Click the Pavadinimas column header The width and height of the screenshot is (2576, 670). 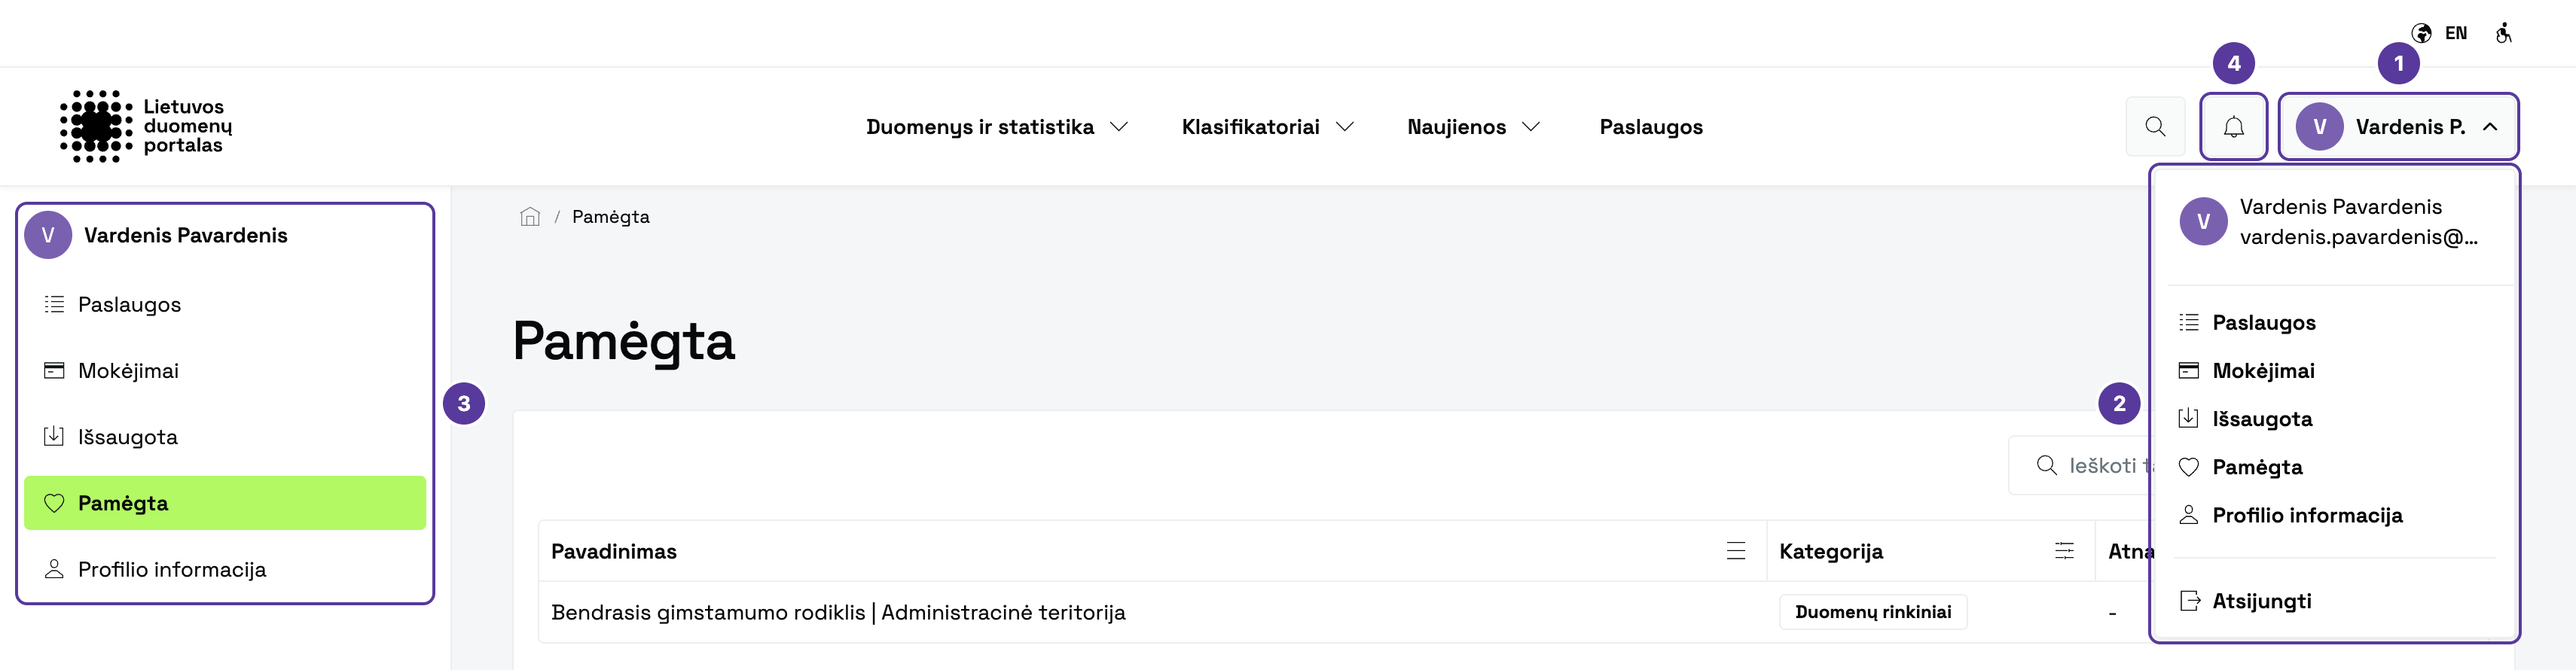coord(614,551)
